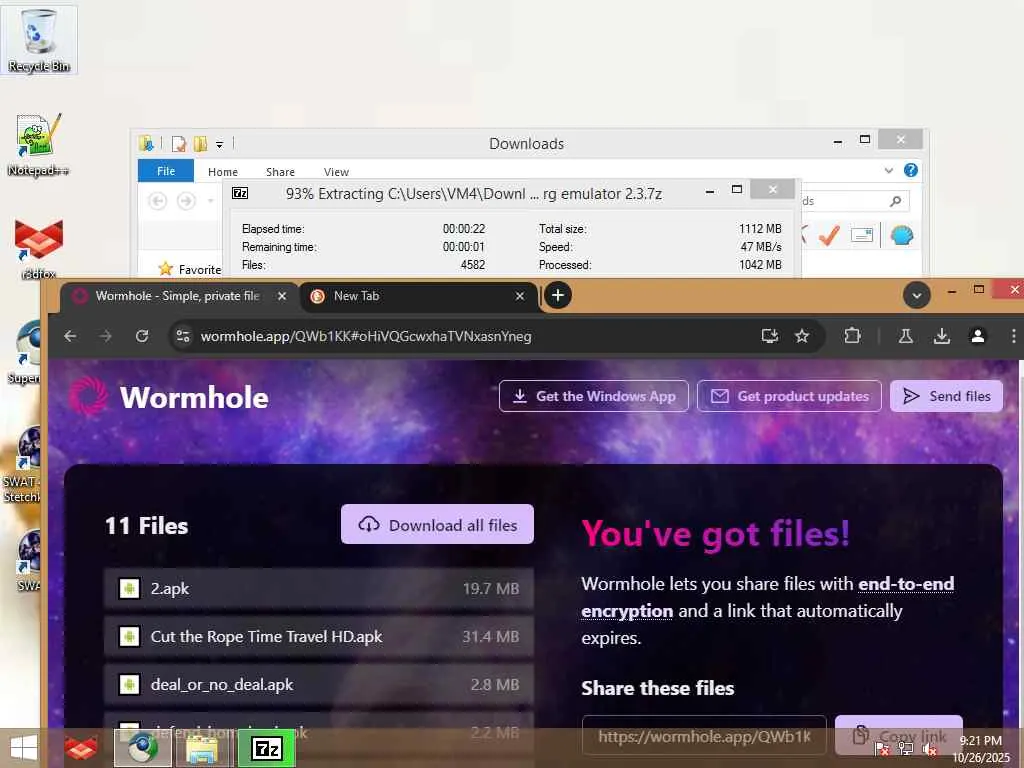The image size is (1024, 768).
Task: Select Cut the Rope Time Travel HD.apk
Action: (319, 637)
